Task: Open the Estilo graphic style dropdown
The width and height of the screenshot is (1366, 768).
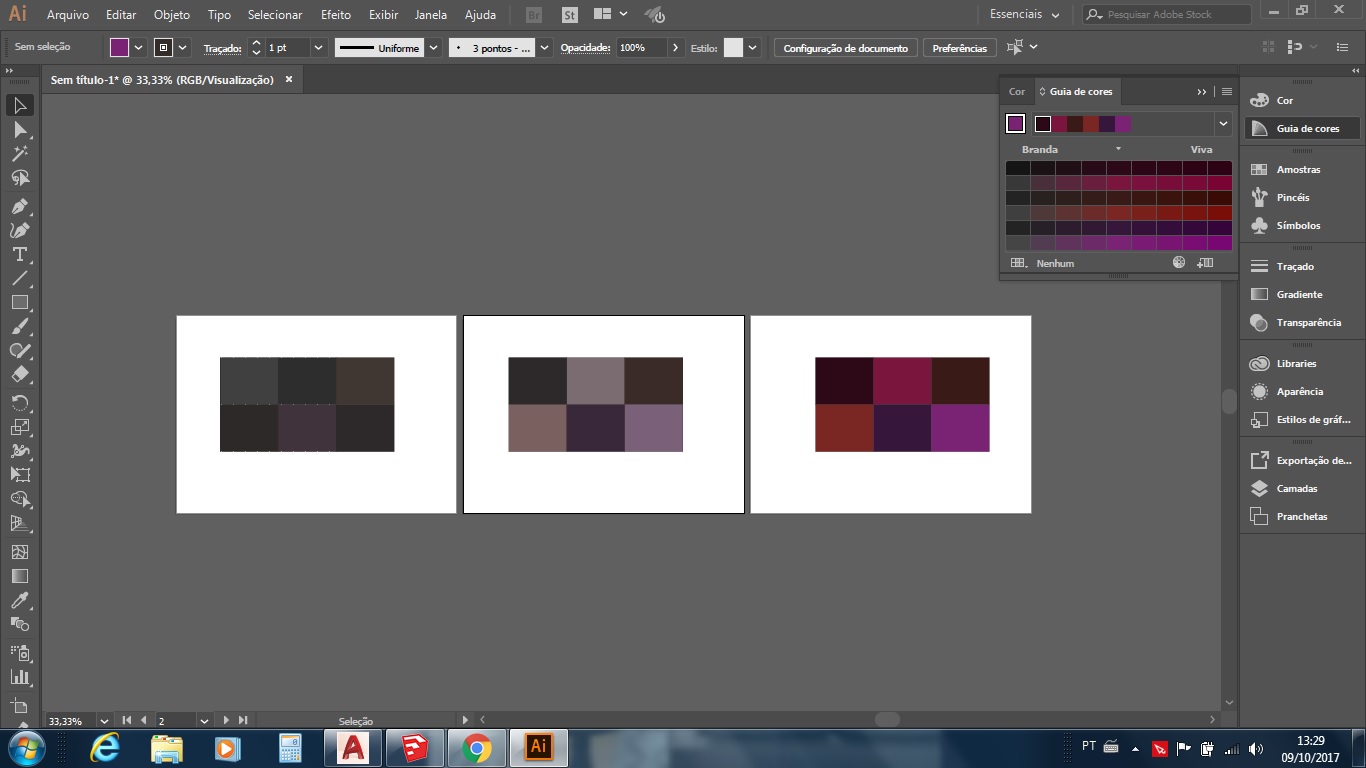Action: 753,48
